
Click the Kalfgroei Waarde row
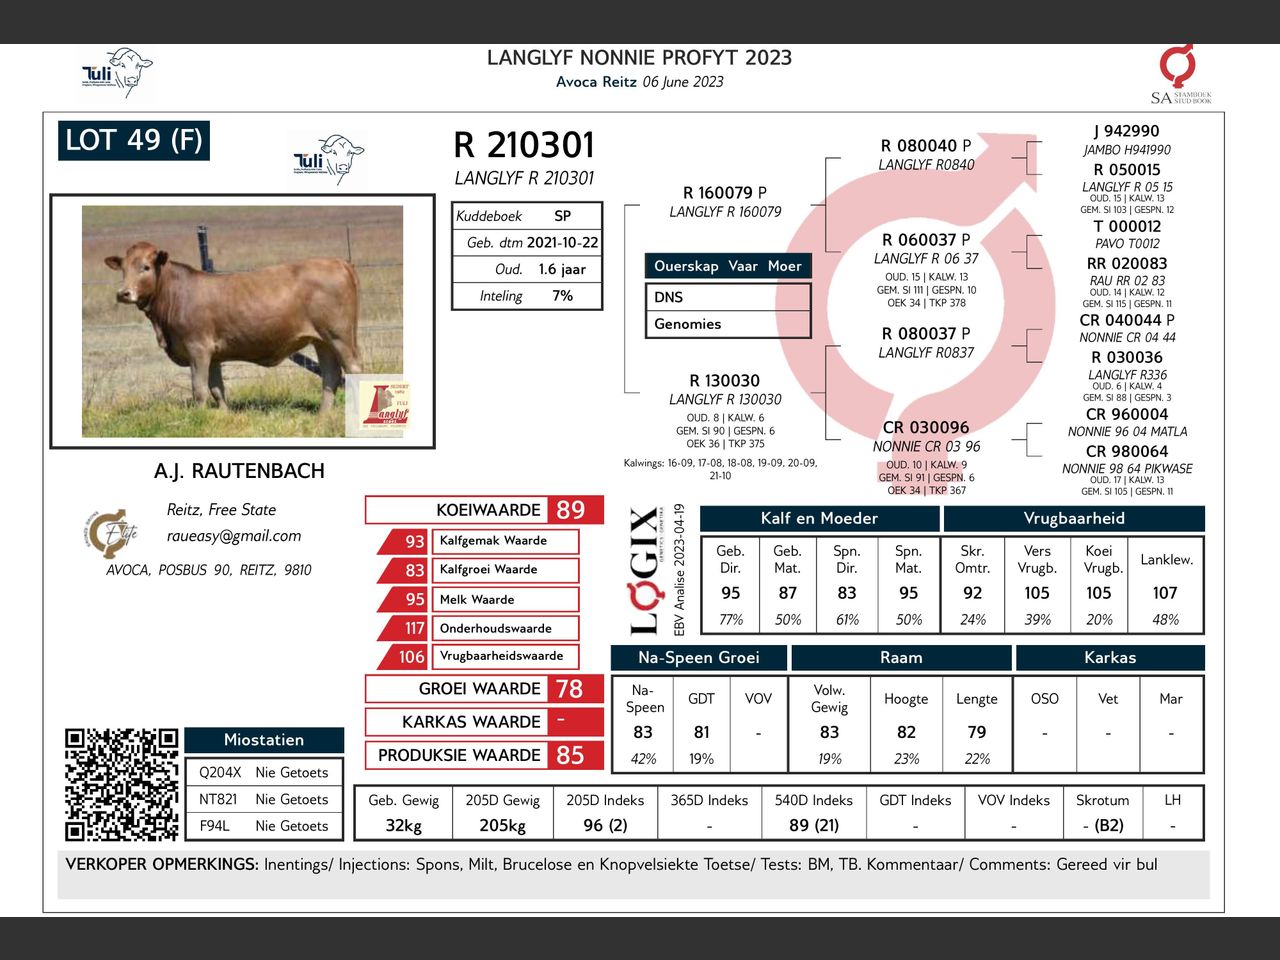tap(479, 570)
